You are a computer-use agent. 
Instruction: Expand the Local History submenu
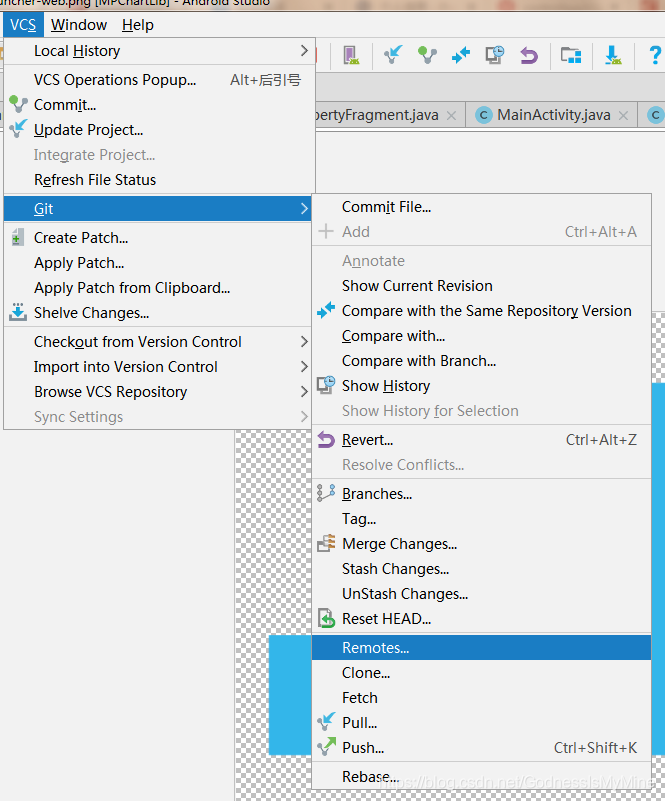pyautogui.click(x=159, y=51)
